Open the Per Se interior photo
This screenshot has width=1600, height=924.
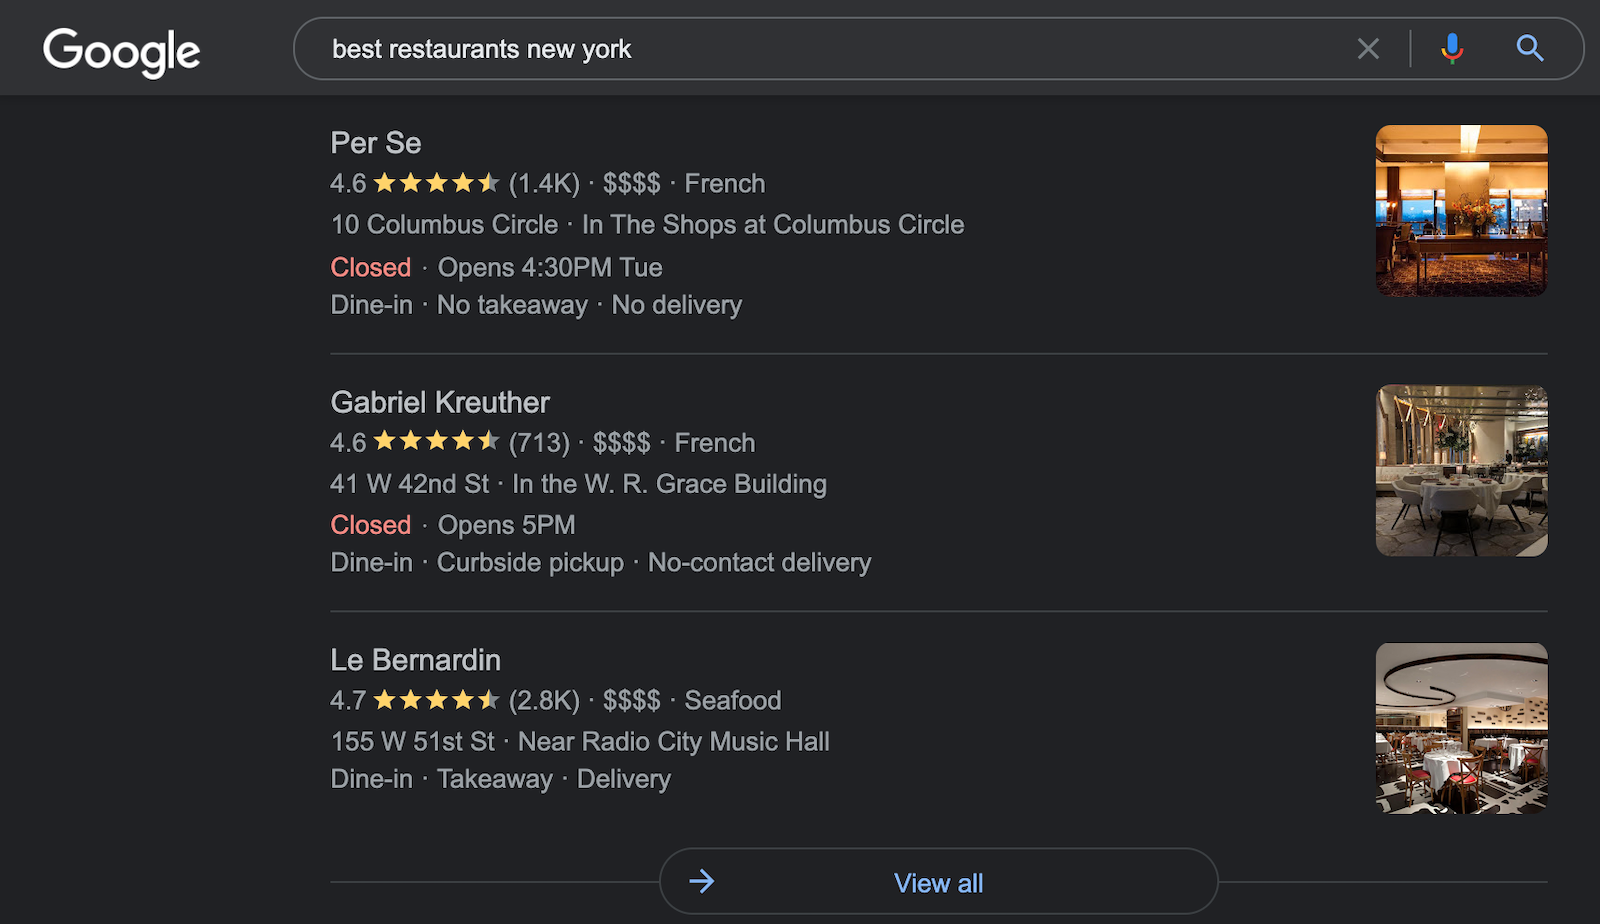(x=1461, y=210)
